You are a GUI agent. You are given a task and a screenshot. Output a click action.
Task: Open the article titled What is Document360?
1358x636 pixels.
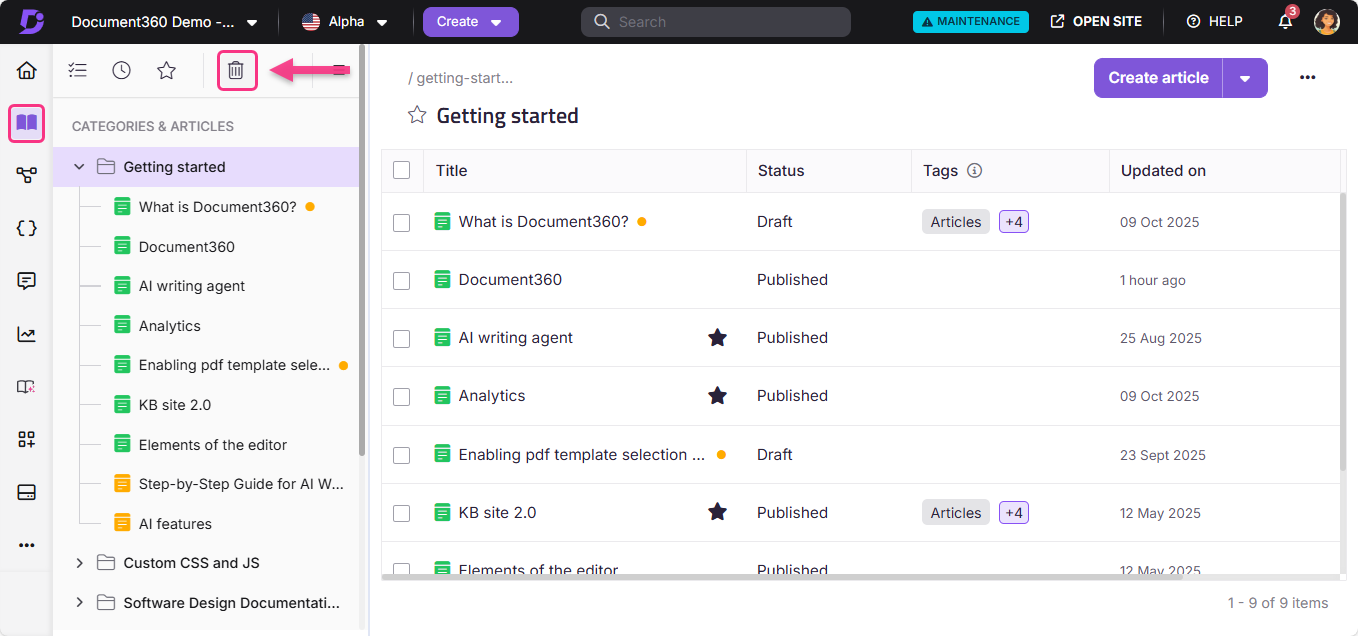click(545, 221)
